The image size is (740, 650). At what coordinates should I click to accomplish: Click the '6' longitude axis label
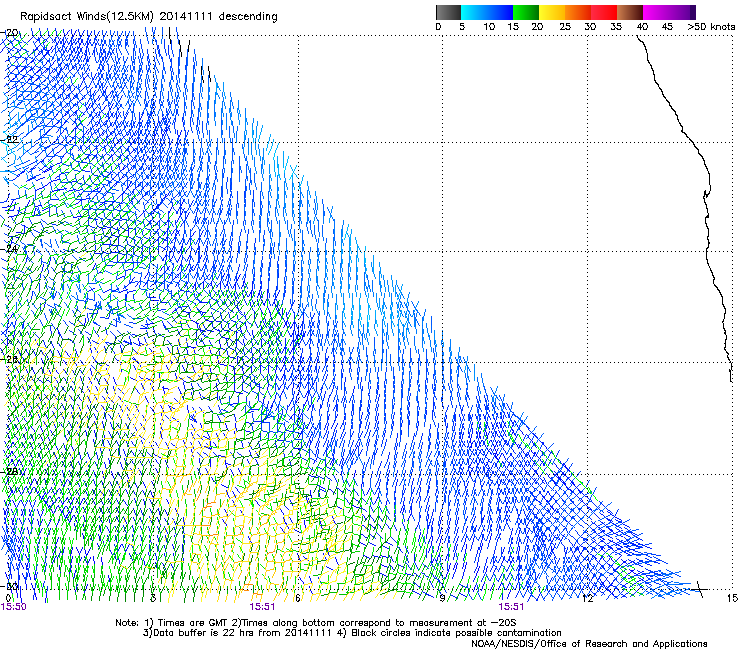[x=297, y=598]
